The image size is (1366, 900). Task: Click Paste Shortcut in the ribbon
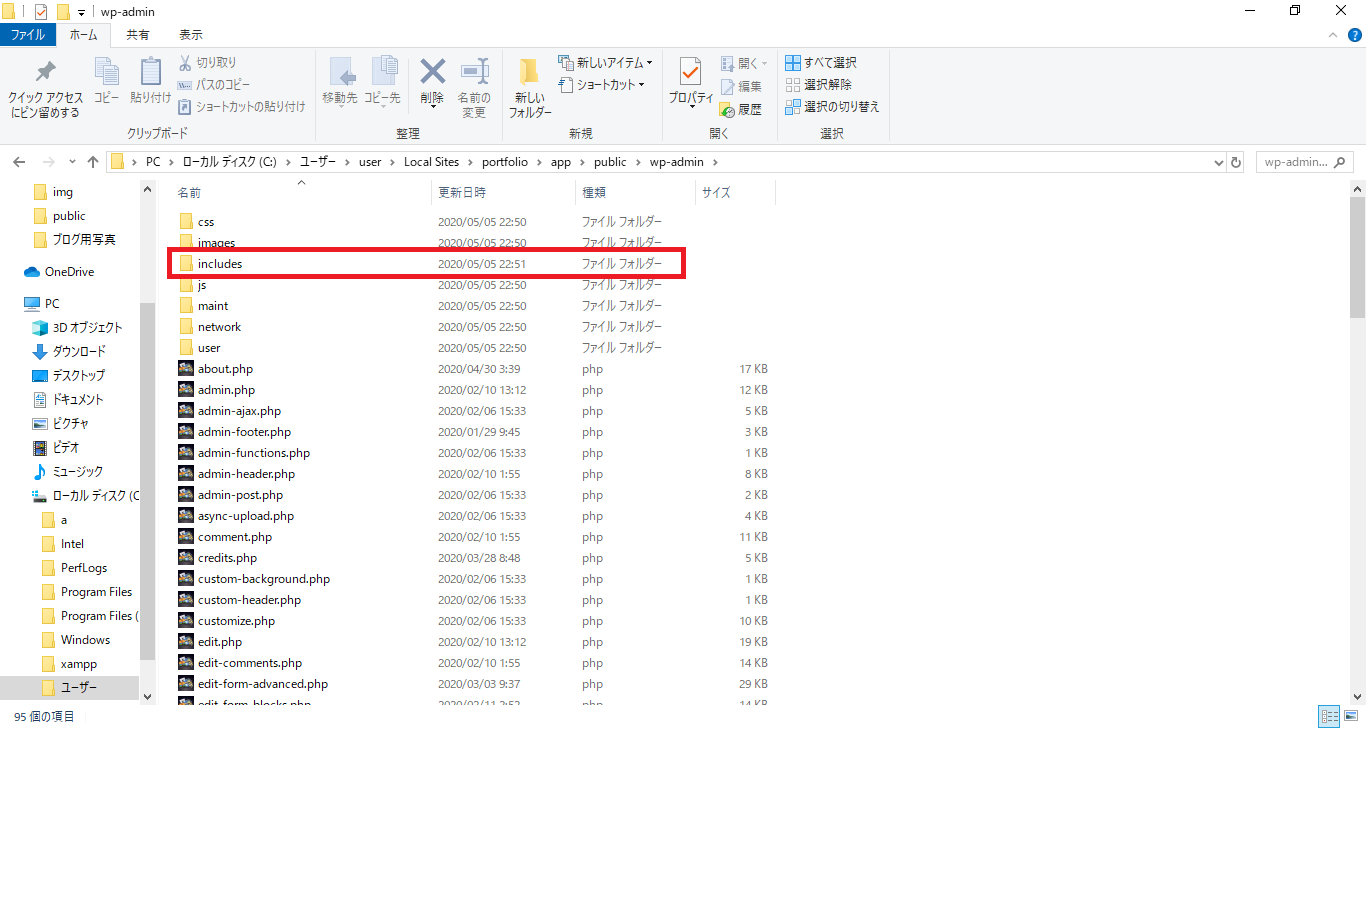242,106
